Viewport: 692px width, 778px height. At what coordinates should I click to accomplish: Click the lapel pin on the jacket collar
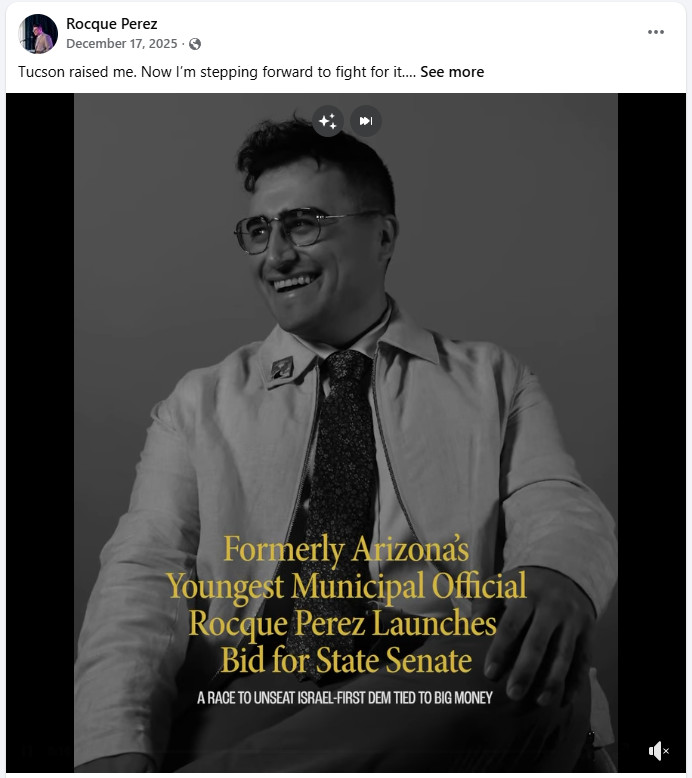point(282,367)
